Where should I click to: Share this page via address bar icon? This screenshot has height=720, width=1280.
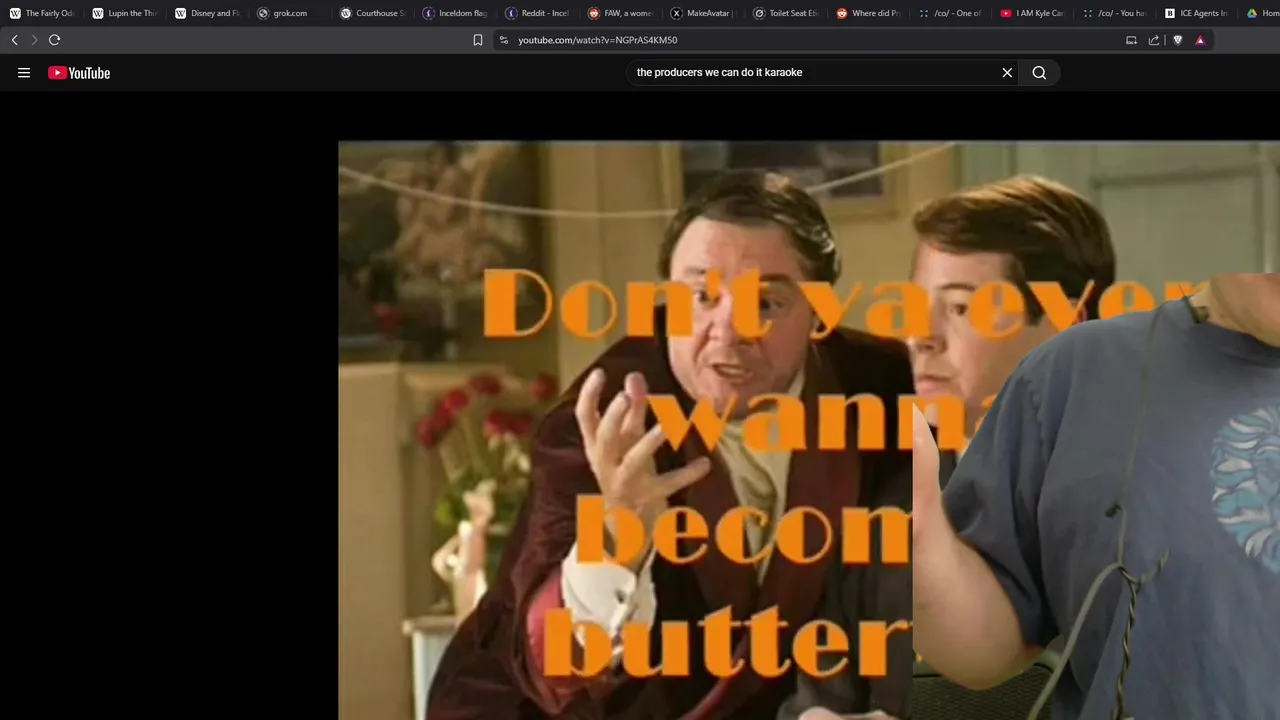click(1154, 40)
